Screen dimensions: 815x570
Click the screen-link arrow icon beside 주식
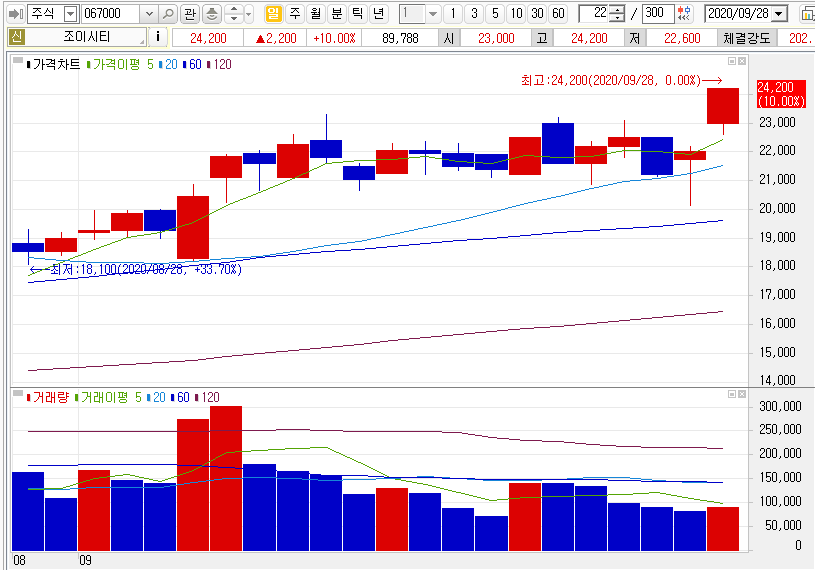point(16,14)
